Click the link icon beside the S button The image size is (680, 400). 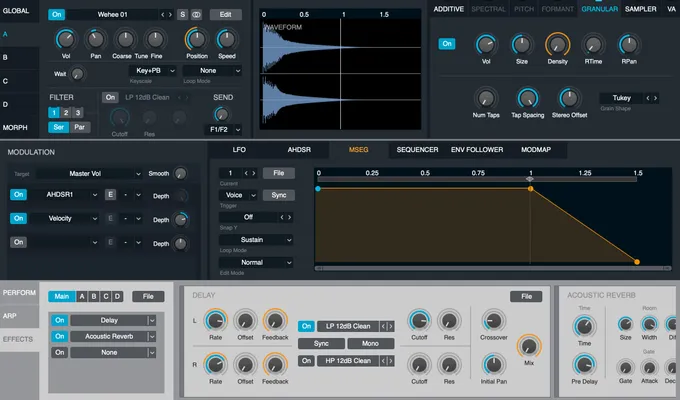click(196, 15)
